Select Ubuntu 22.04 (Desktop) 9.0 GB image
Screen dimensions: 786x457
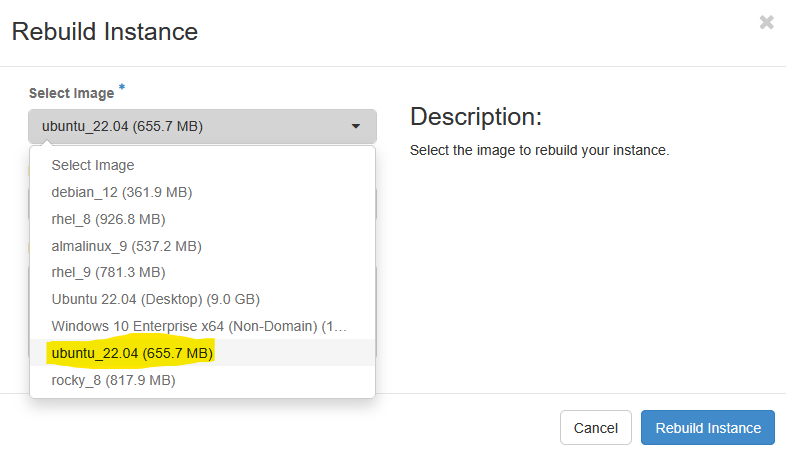(x=203, y=300)
